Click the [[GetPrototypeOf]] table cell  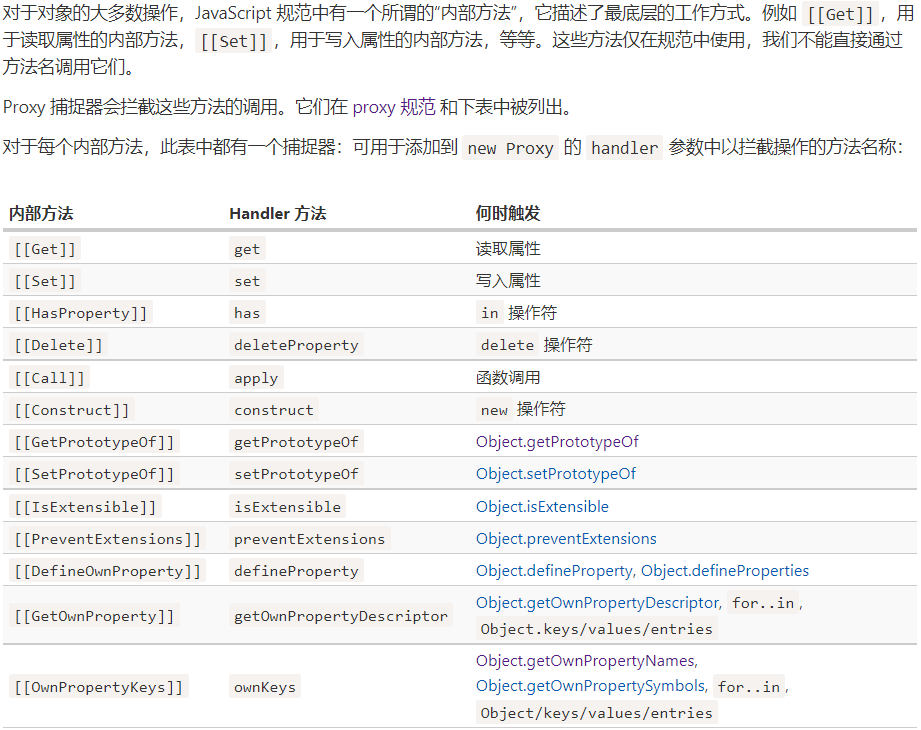coord(94,442)
